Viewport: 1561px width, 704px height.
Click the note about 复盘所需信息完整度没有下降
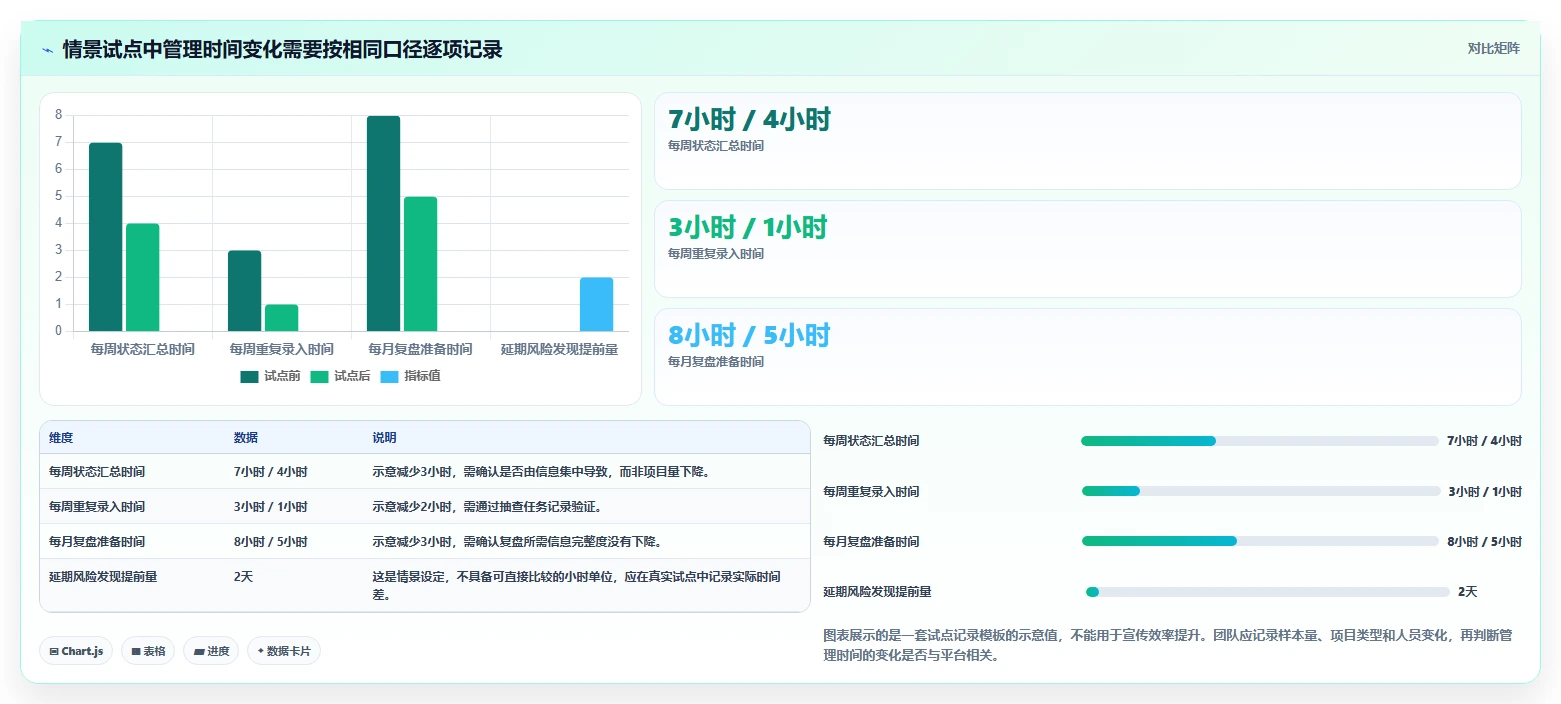click(x=517, y=542)
